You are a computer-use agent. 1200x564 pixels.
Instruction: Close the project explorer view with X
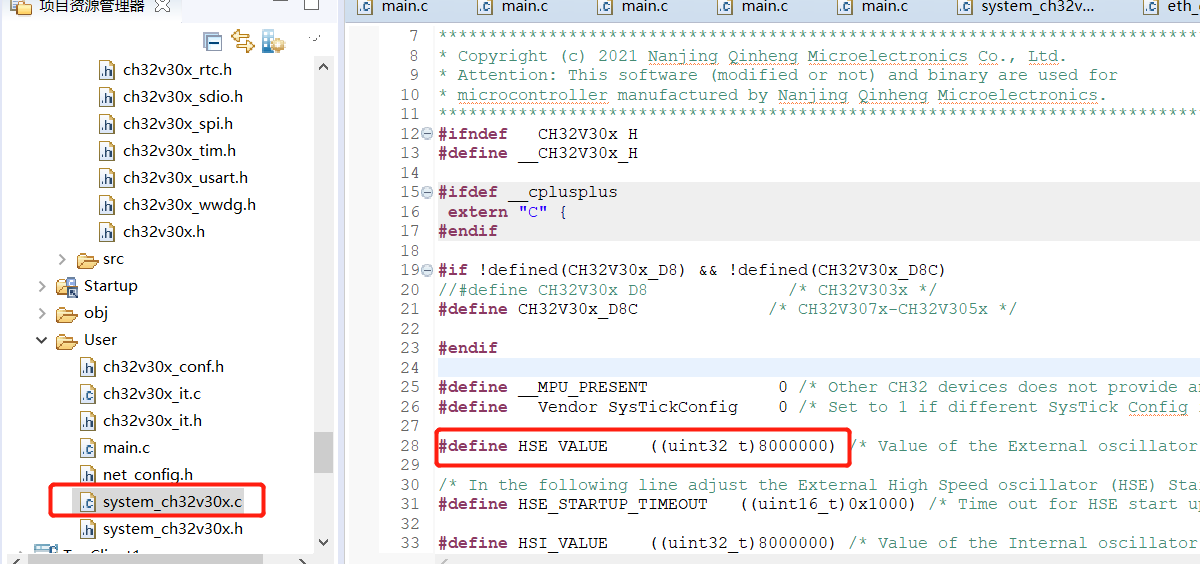coord(163,6)
